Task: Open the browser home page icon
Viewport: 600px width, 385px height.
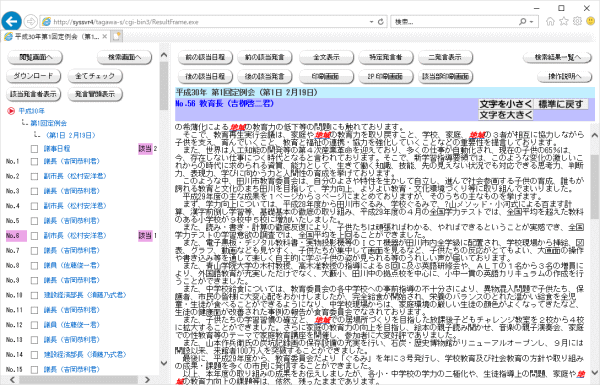Action: (550, 21)
